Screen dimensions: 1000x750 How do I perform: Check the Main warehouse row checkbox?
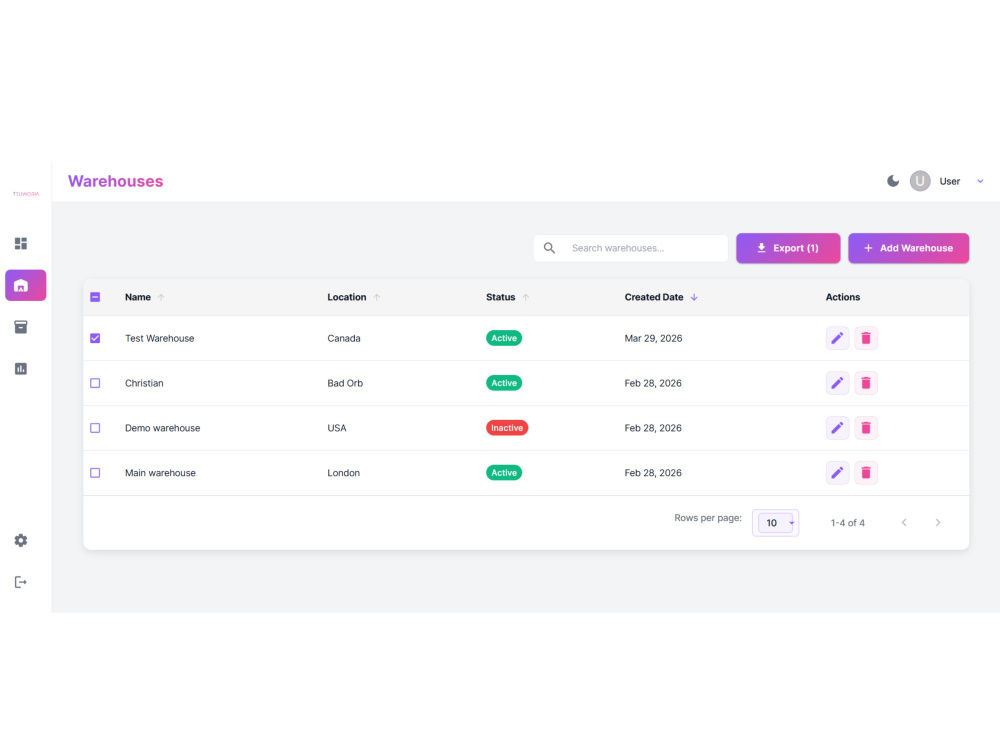[x=95, y=473]
